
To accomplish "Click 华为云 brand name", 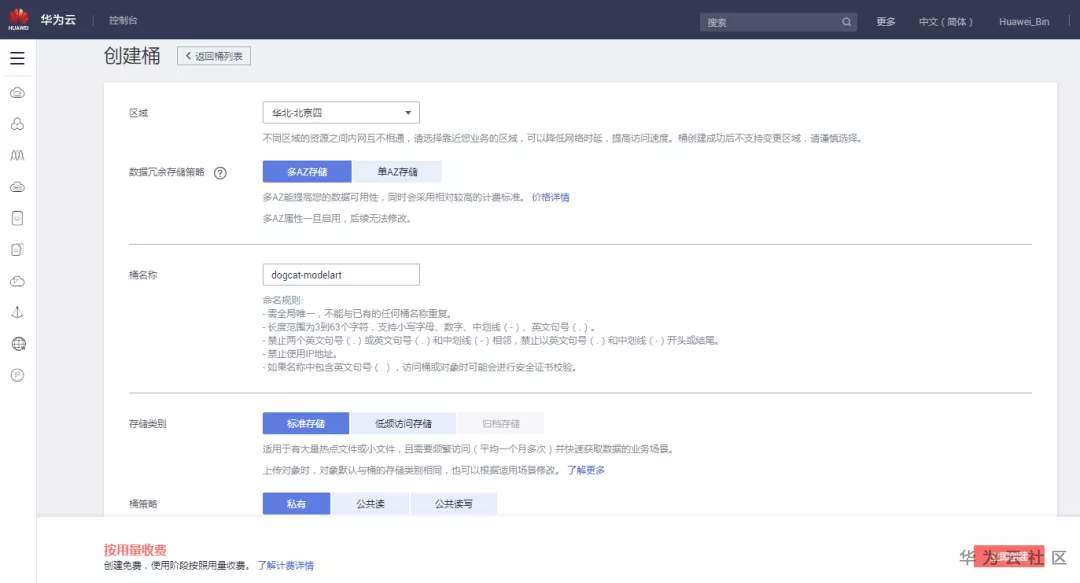I will [x=58, y=19].
